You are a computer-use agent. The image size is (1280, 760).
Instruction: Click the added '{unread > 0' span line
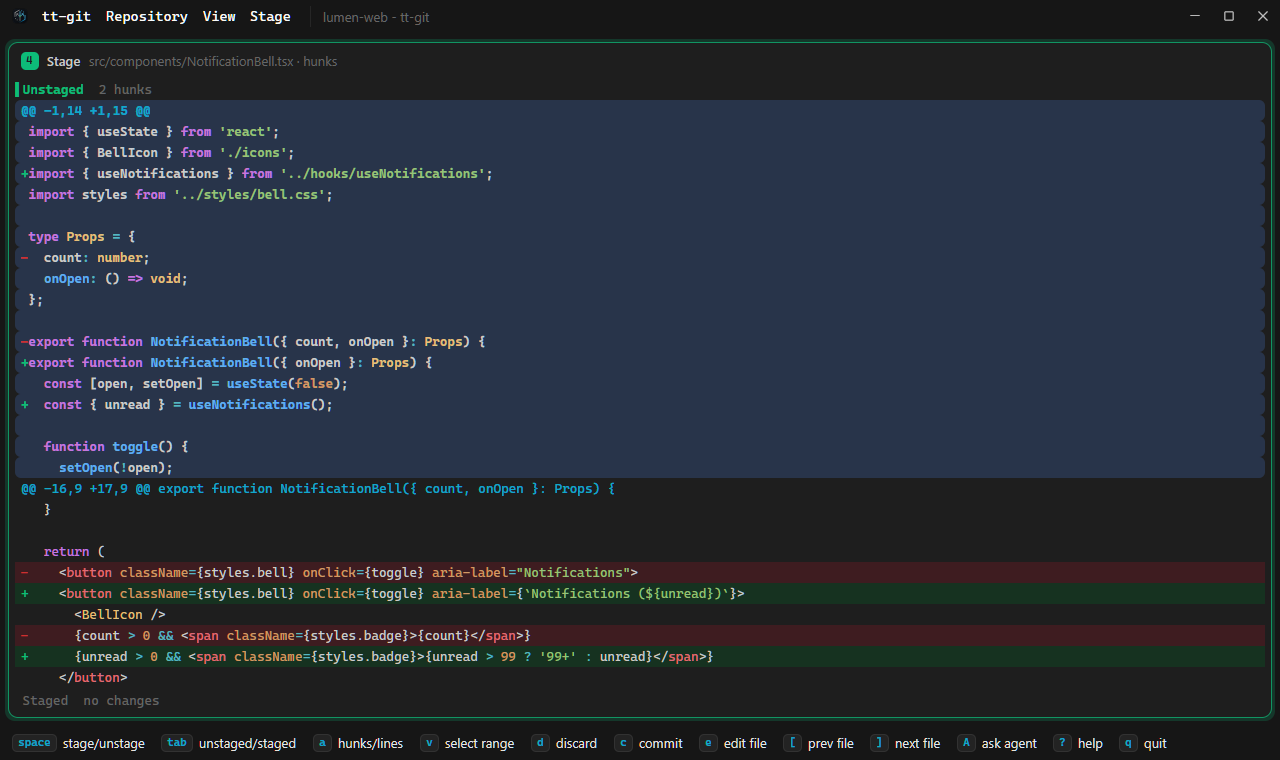pos(640,656)
